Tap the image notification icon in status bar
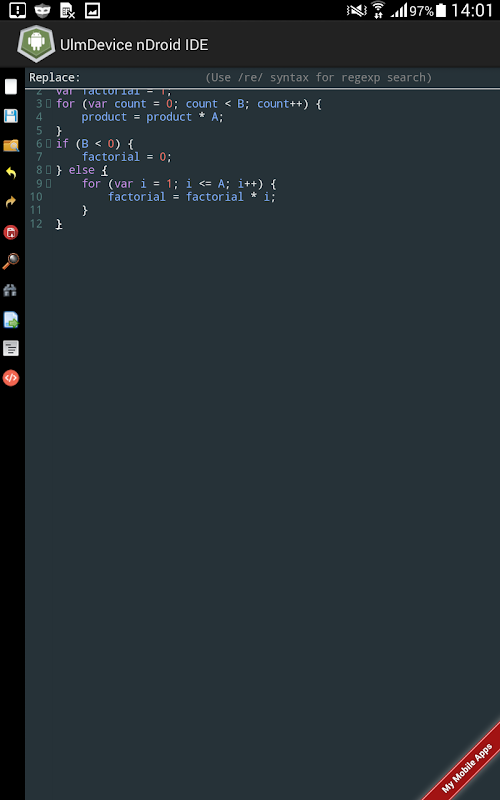Image resolution: width=500 pixels, height=800 pixels. 92,10
